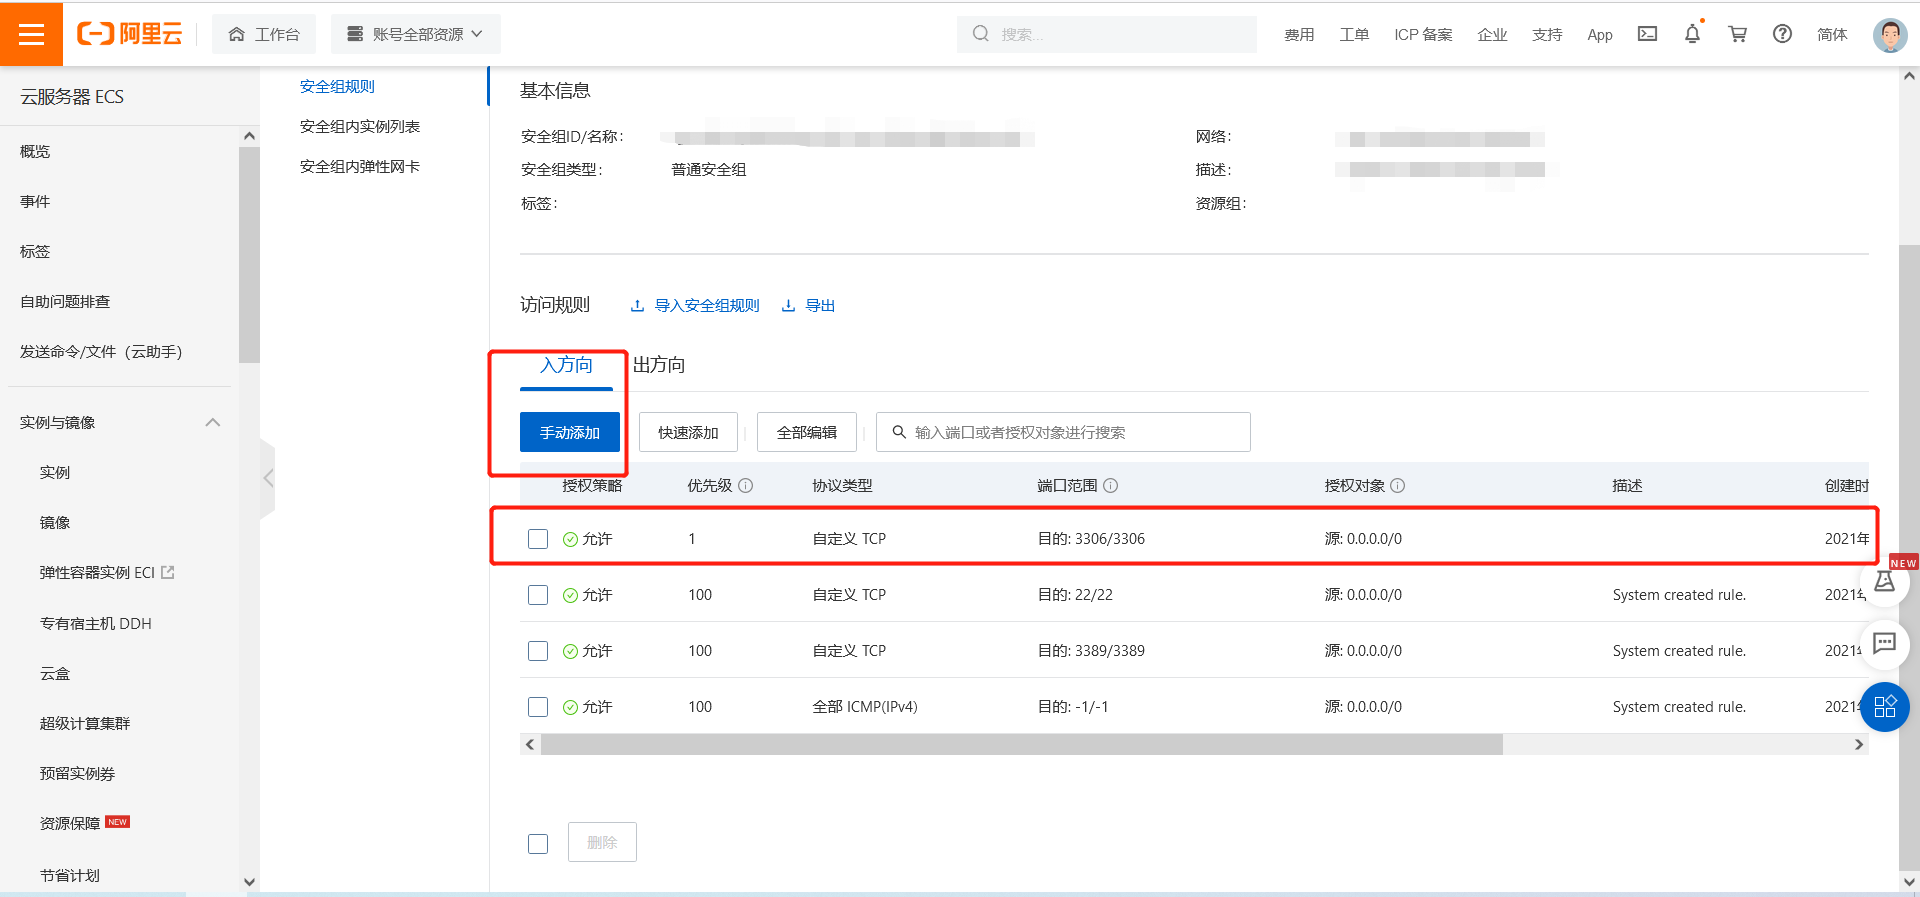Click the rule search magnifier icon
This screenshot has width=1920, height=897.
tap(899, 432)
